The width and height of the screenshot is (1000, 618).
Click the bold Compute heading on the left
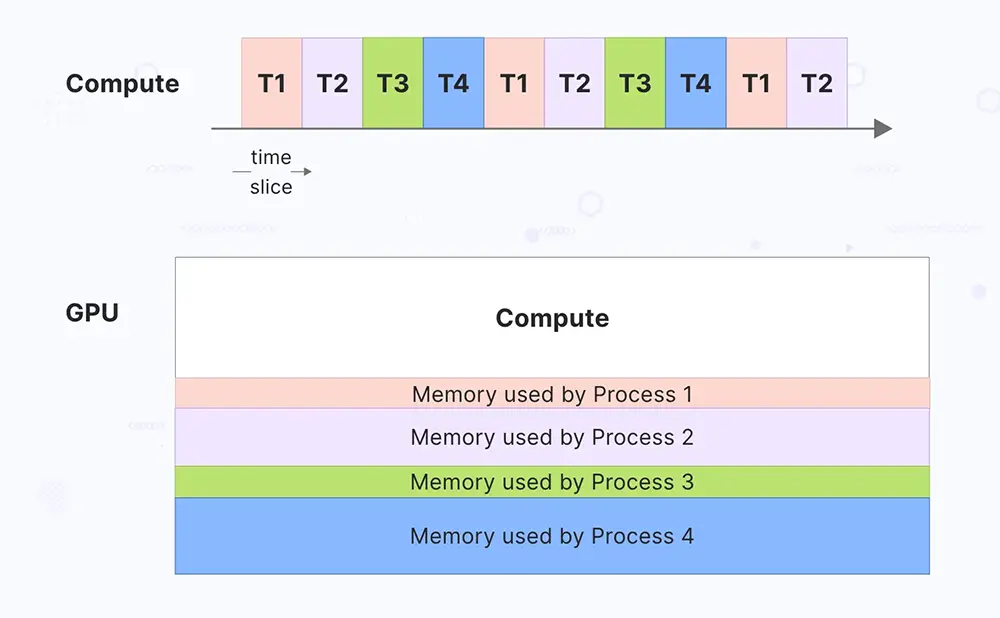point(122,84)
